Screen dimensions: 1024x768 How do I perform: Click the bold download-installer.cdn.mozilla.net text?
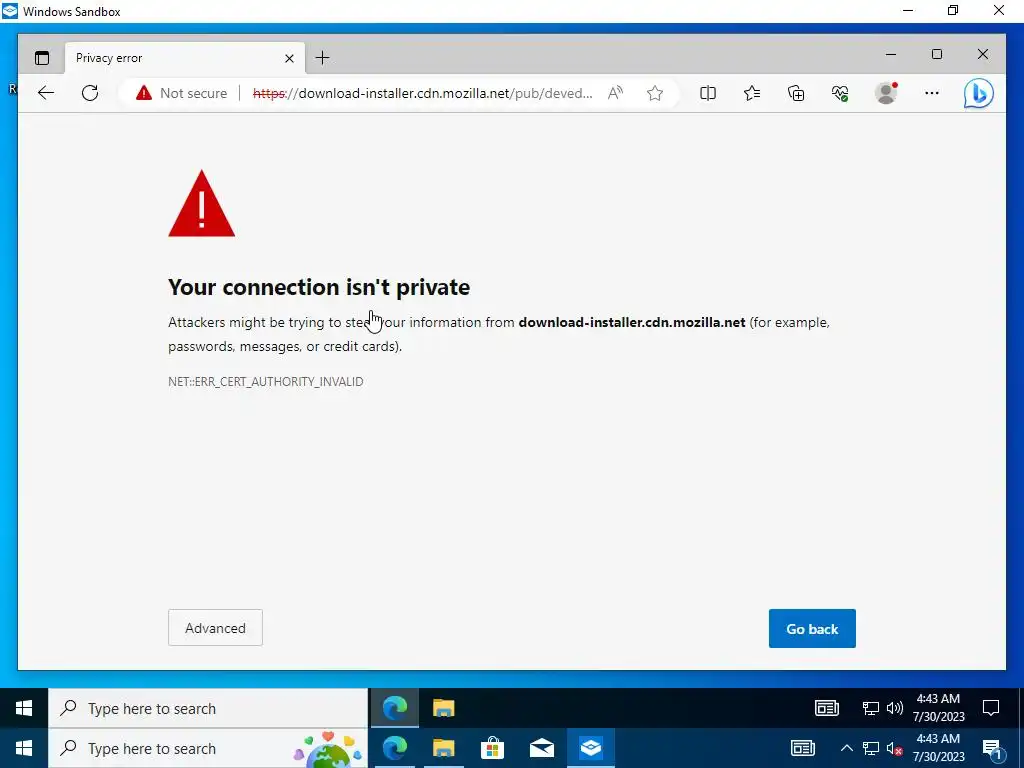click(x=632, y=322)
